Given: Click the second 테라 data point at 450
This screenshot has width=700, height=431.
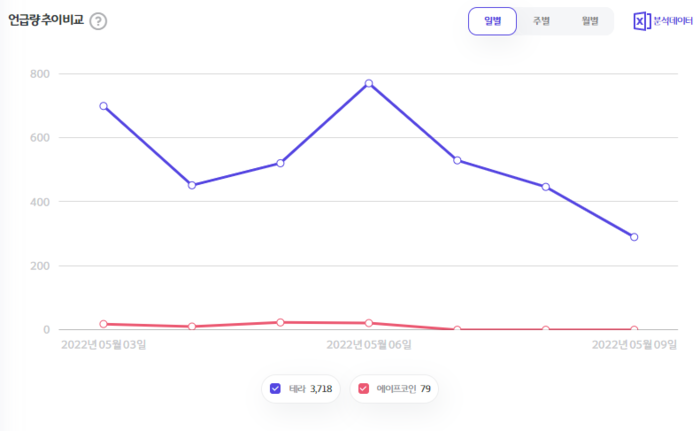Looking at the screenshot, I should (192, 185).
